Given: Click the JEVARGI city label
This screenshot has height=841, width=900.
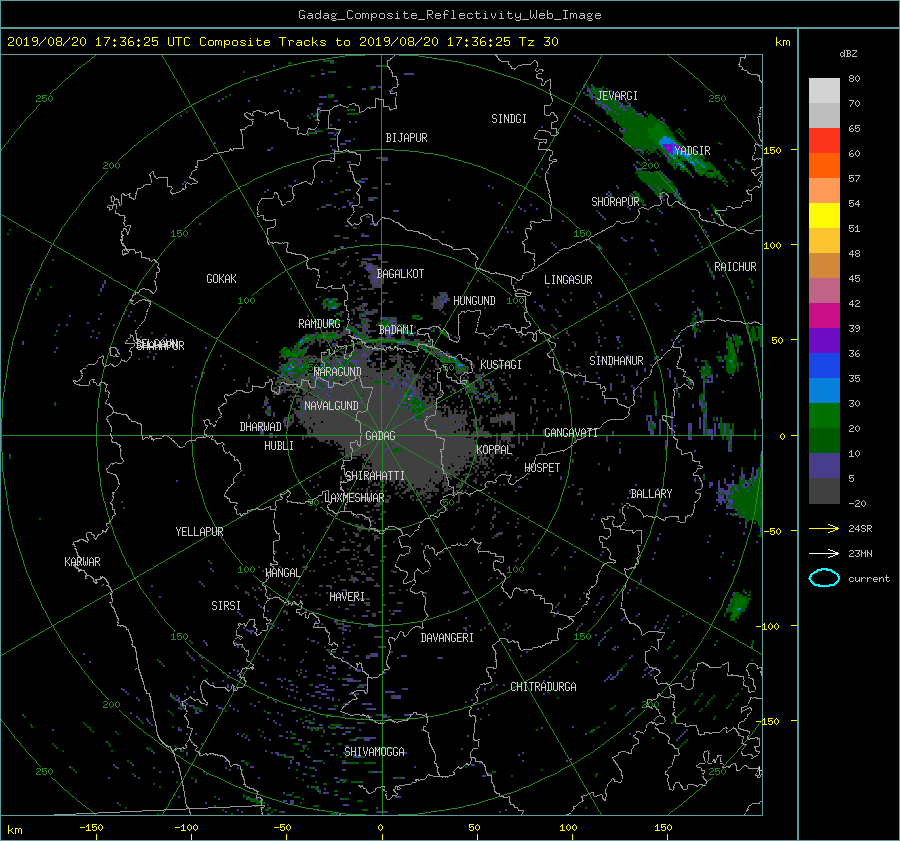Looking at the screenshot, I should 617,96.
